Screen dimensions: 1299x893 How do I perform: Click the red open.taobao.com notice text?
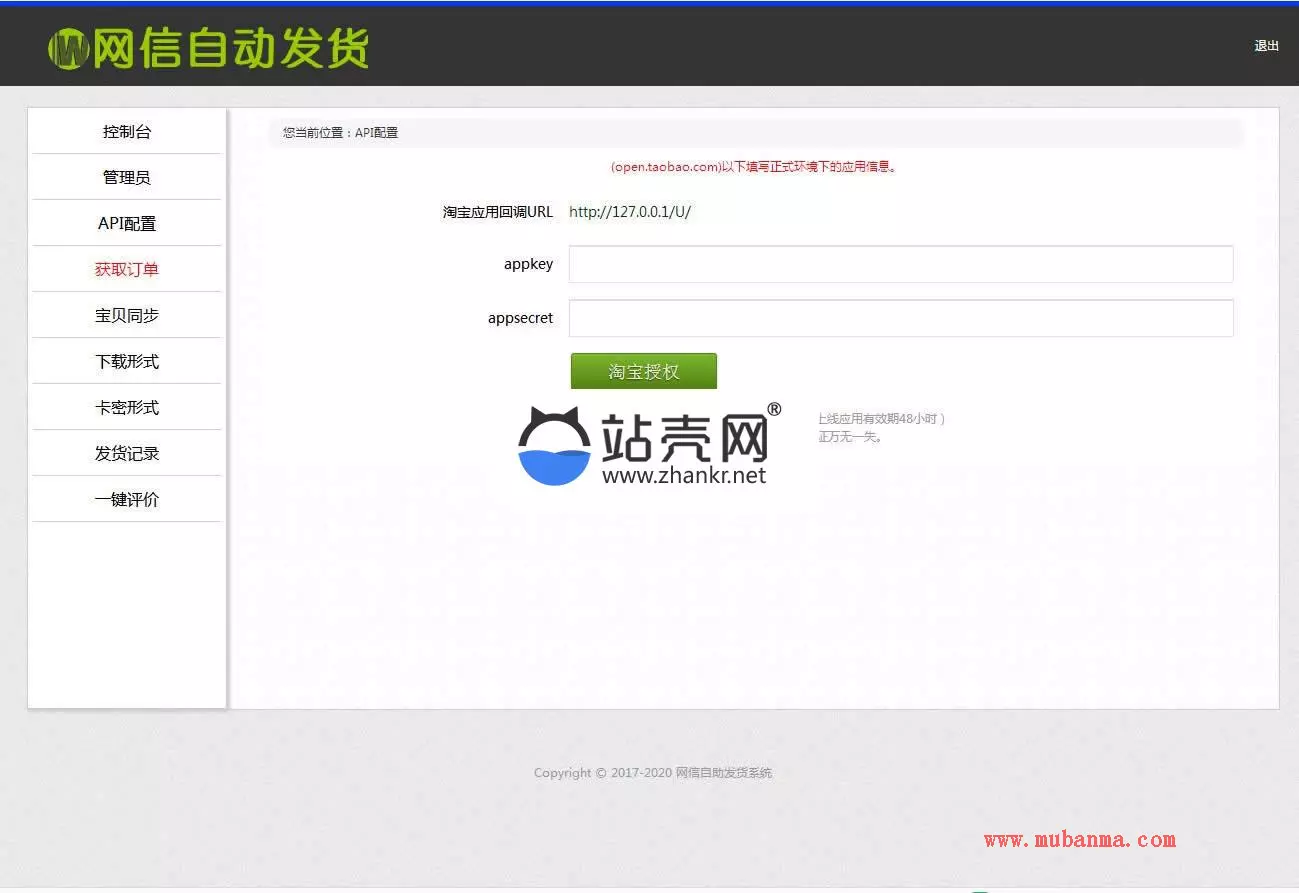point(755,167)
